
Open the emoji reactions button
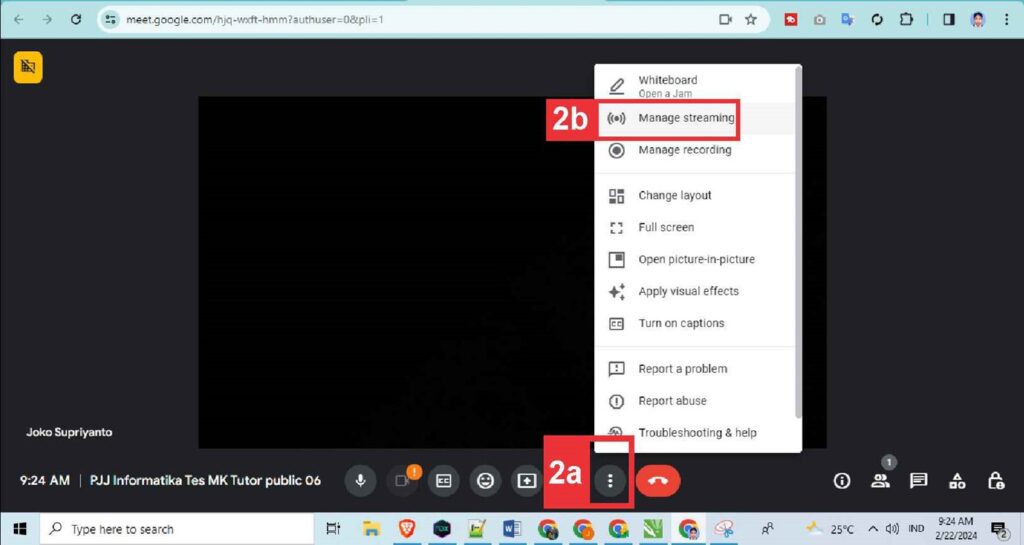click(485, 481)
